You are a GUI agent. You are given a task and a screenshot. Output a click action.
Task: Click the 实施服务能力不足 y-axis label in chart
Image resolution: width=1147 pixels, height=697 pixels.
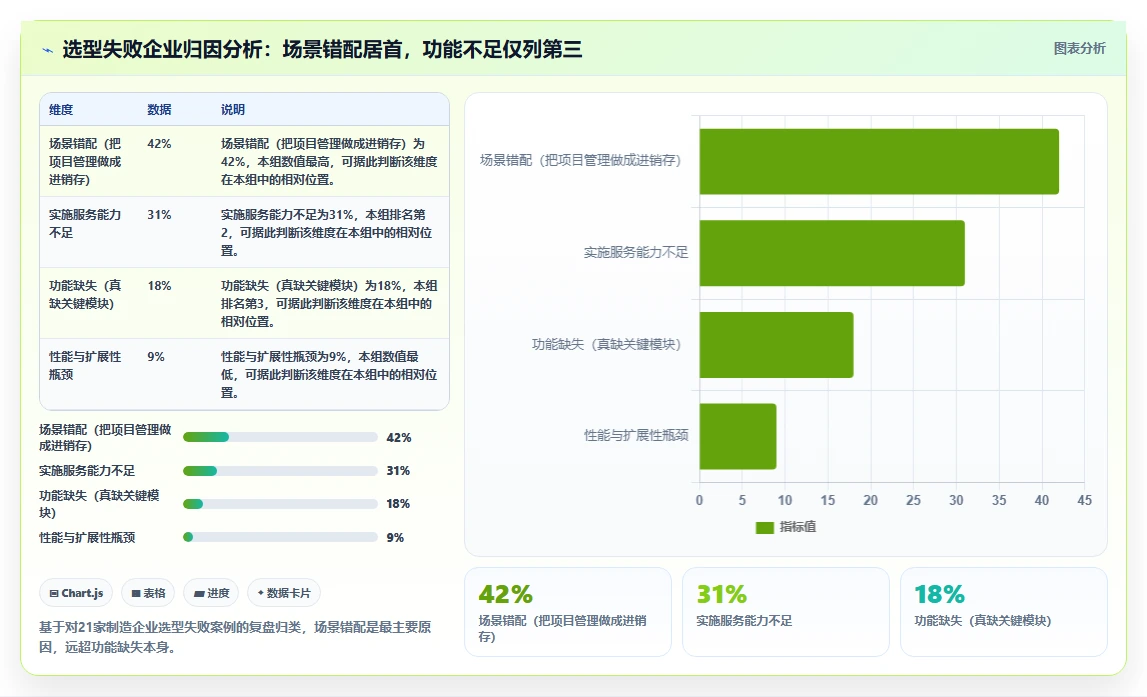[x=636, y=252]
